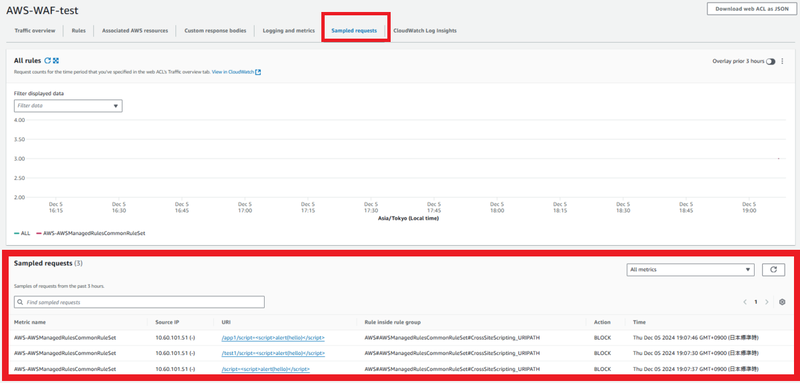Switch to the Rules tab
The width and height of the screenshot is (800, 383).
79,31
